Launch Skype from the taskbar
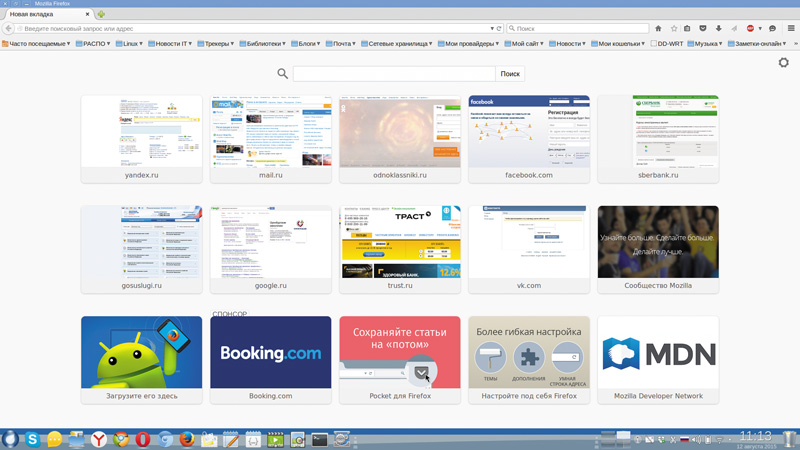Image resolution: width=800 pixels, height=450 pixels. click(32, 439)
